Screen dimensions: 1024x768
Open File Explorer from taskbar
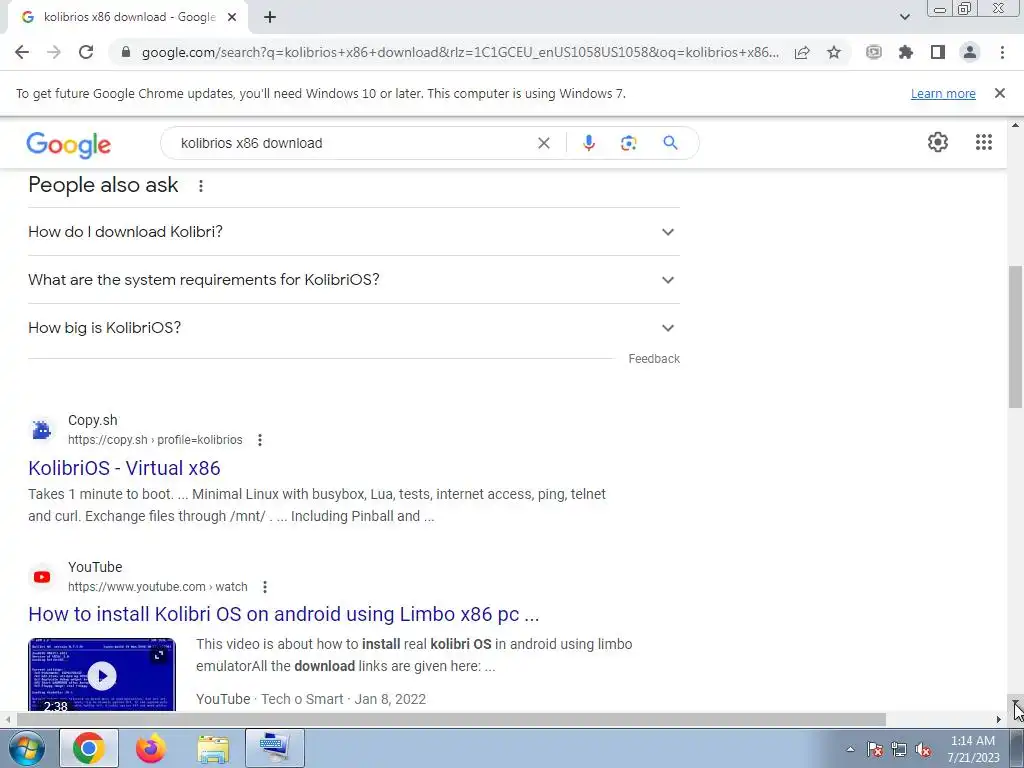tap(213, 748)
